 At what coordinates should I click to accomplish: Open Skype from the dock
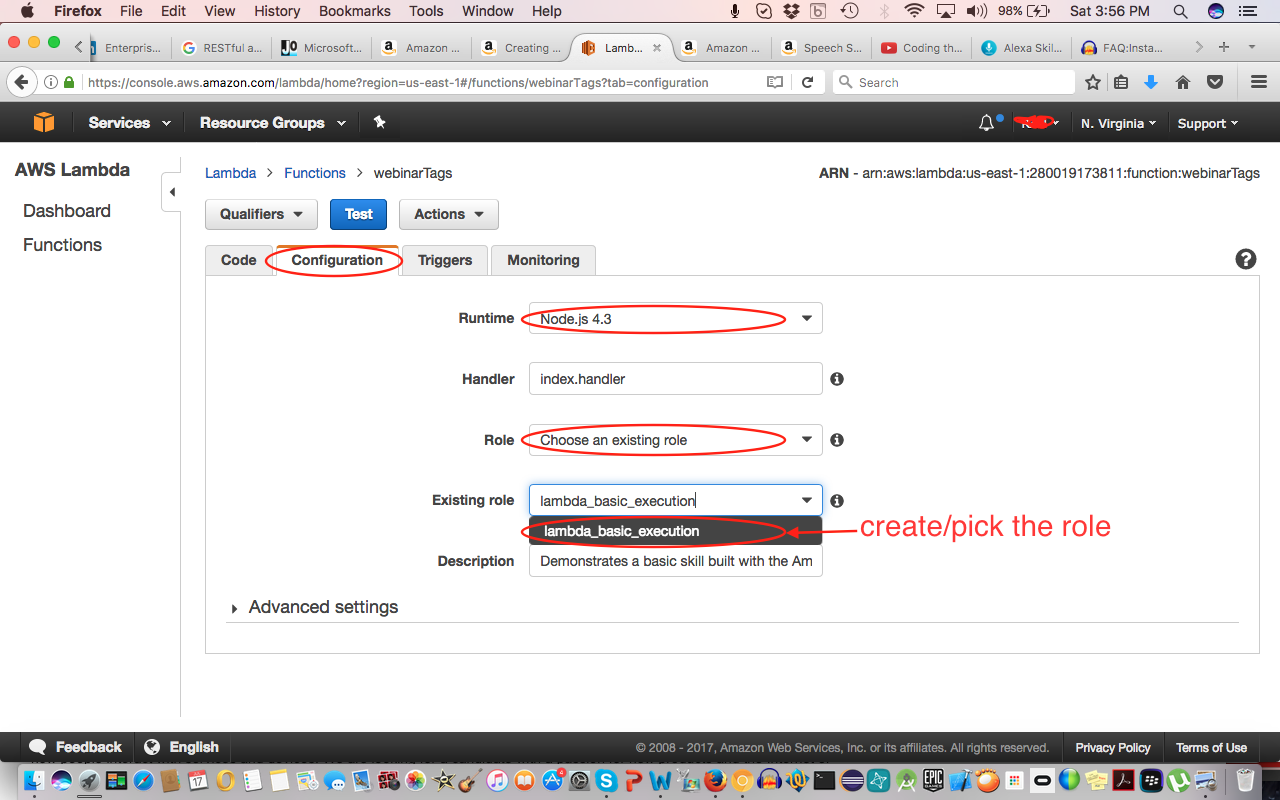[x=606, y=782]
